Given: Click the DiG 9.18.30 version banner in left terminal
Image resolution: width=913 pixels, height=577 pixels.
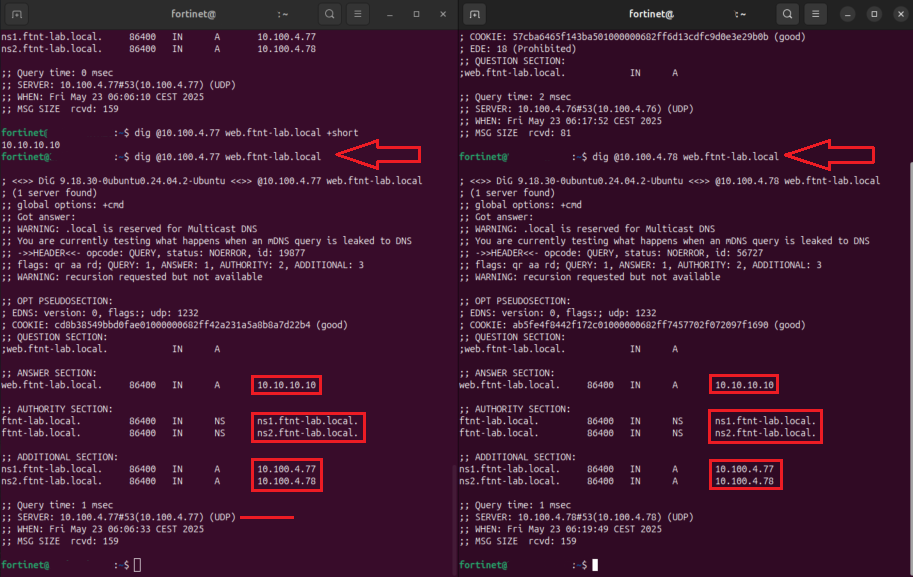Looking at the screenshot, I should [x=212, y=181].
